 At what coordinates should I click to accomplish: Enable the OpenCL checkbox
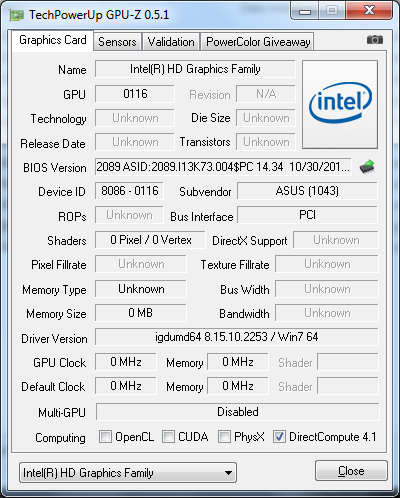tap(105, 436)
